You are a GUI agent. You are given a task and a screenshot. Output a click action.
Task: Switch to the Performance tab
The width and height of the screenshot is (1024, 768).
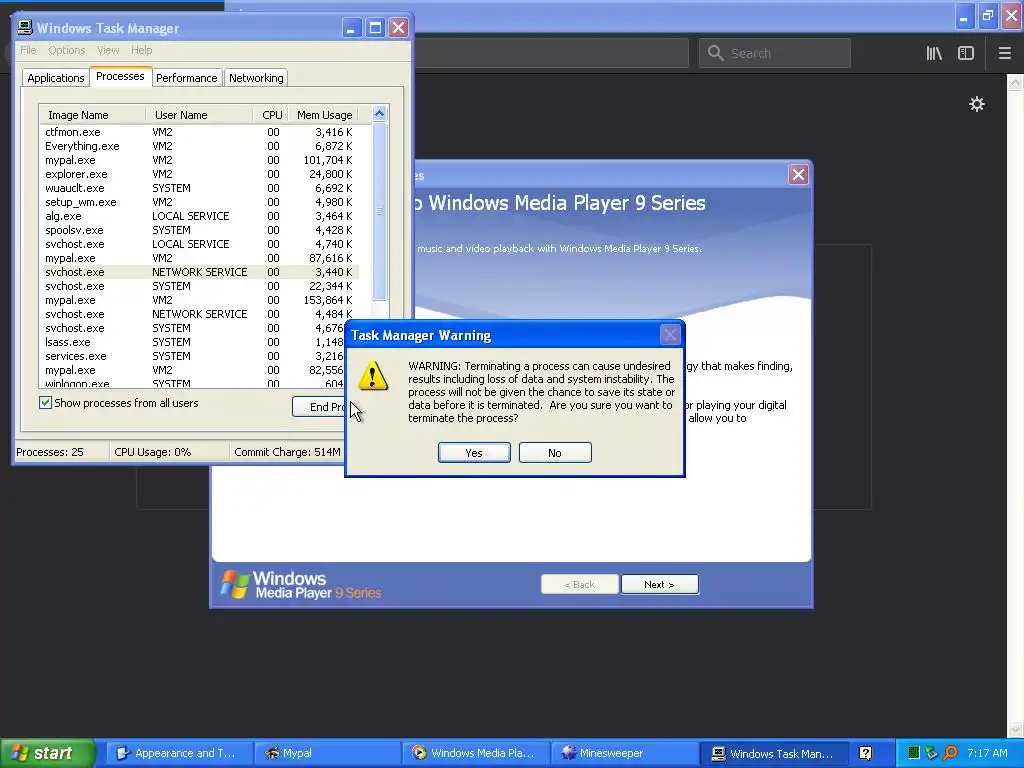(x=187, y=78)
